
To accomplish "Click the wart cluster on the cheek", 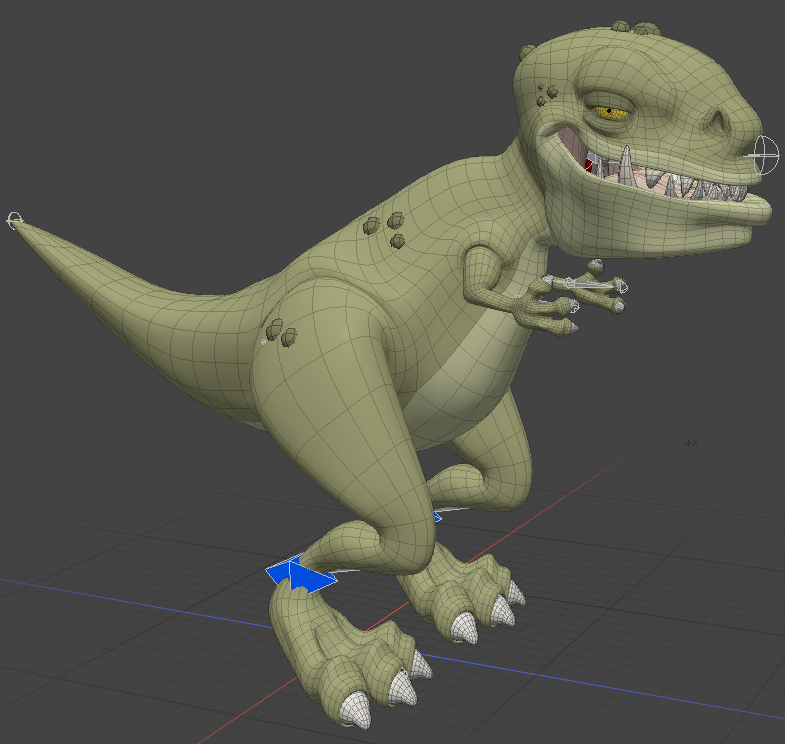I will (x=547, y=92).
